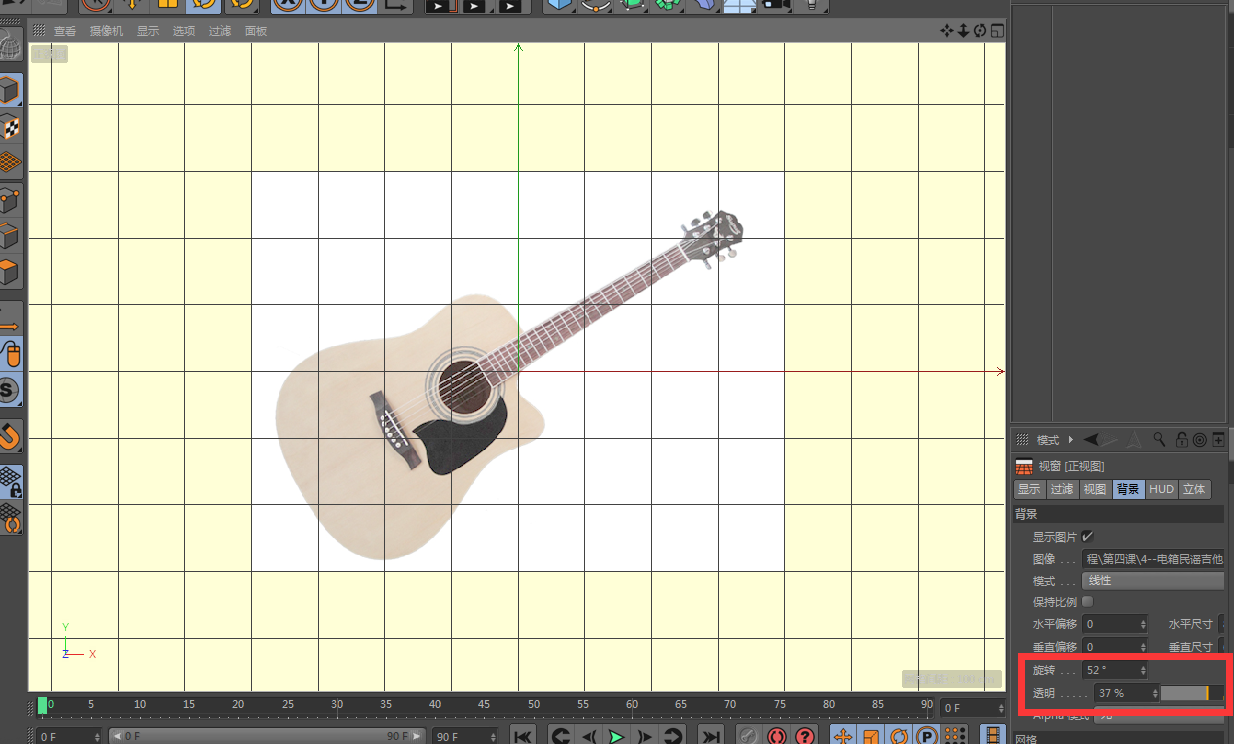Expand the 模式 menu arrow in attributes header
This screenshot has height=744, width=1234.
pyautogui.click(x=1071, y=440)
